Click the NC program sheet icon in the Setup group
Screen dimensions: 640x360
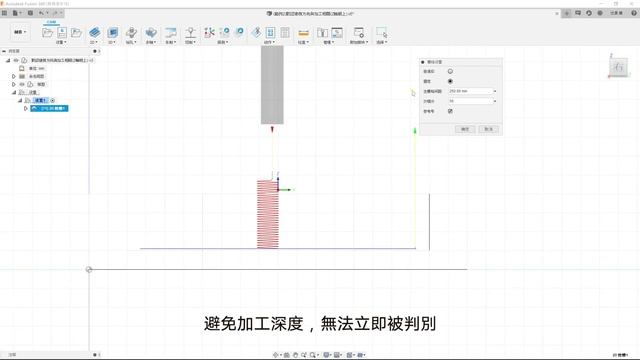[x=62, y=32]
